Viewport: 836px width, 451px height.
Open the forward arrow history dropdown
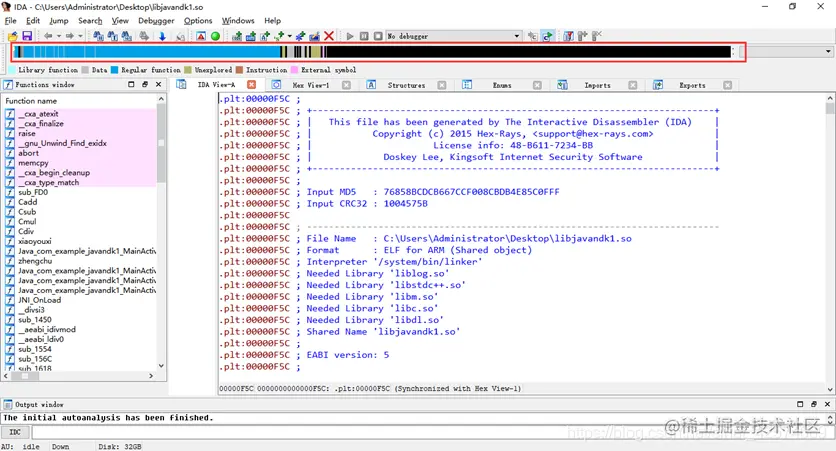click(x=81, y=36)
